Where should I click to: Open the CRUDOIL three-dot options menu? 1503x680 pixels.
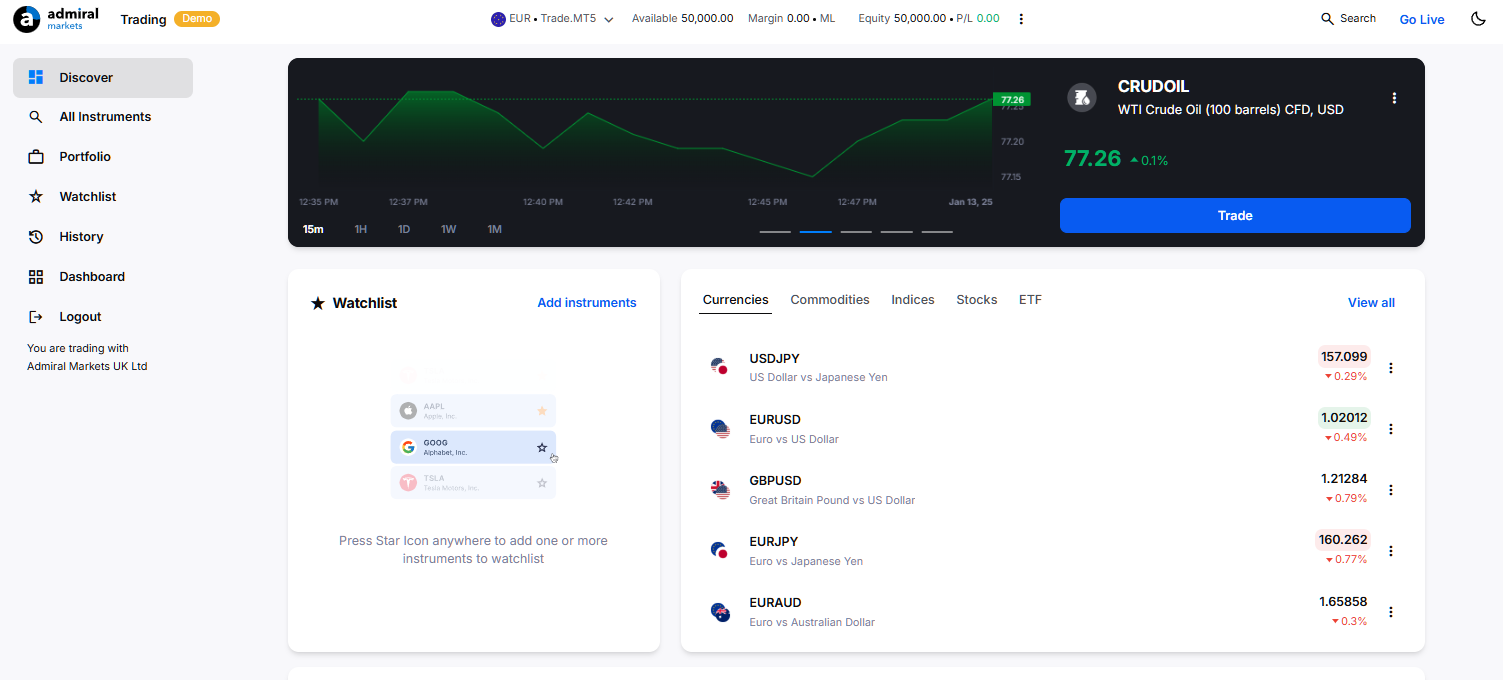[1395, 98]
